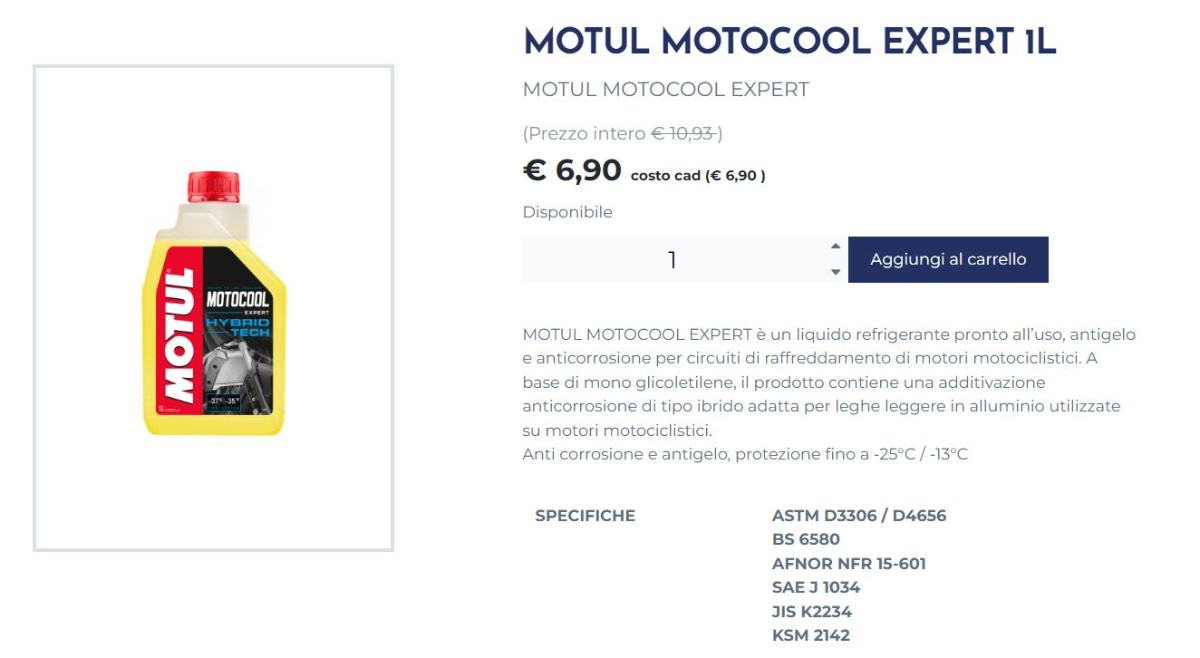Click the quantity input field
The width and height of the screenshot is (1200, 658).
click(x=672, y=260)
